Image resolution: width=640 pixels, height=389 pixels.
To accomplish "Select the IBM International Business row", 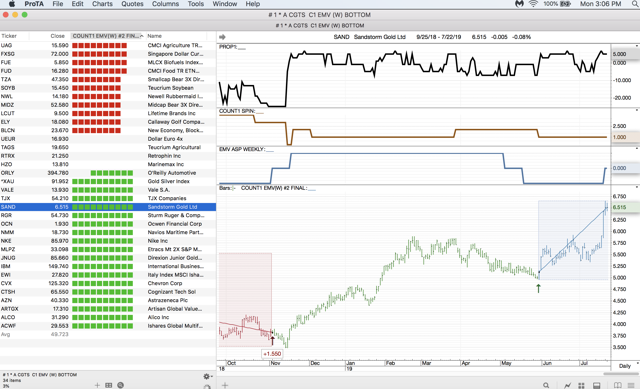I will (108, 266).
